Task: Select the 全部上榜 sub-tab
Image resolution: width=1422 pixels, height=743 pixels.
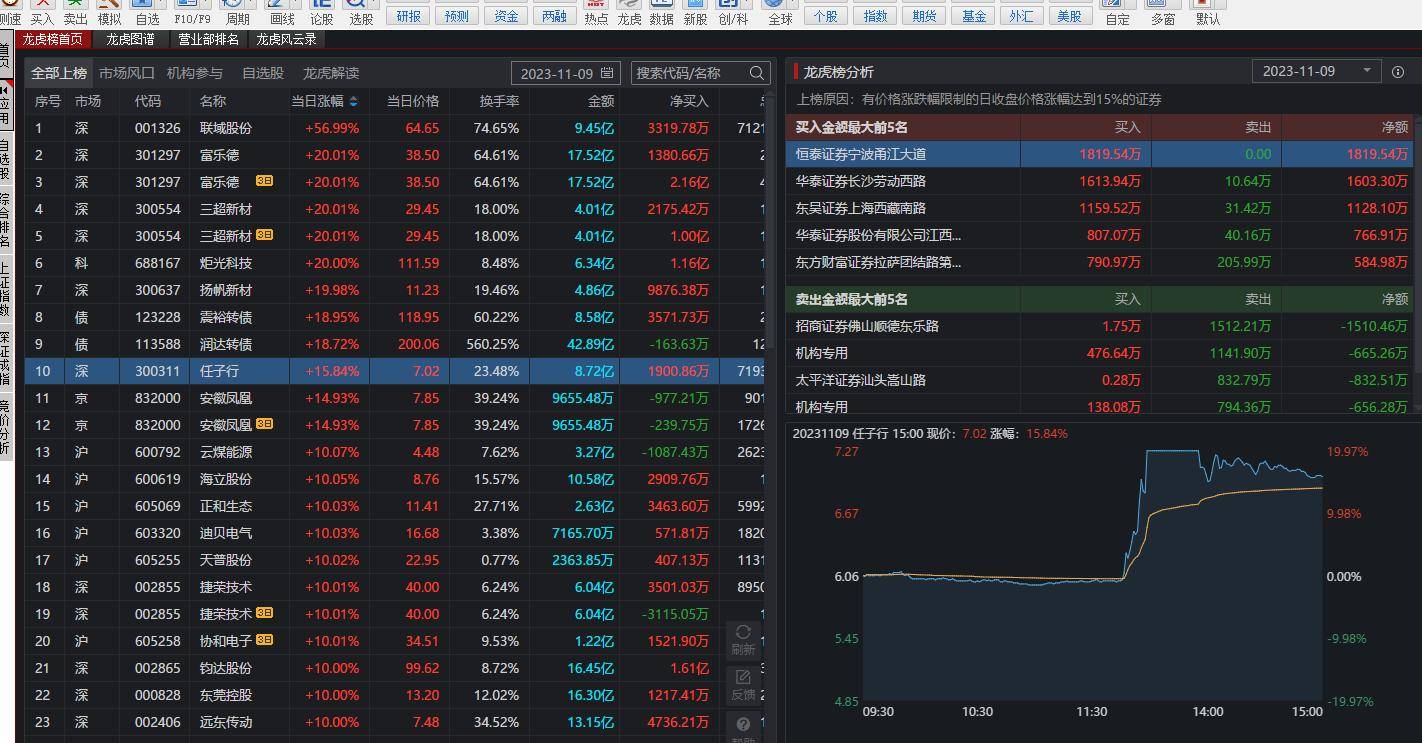Action: click(x=59, y=73)
